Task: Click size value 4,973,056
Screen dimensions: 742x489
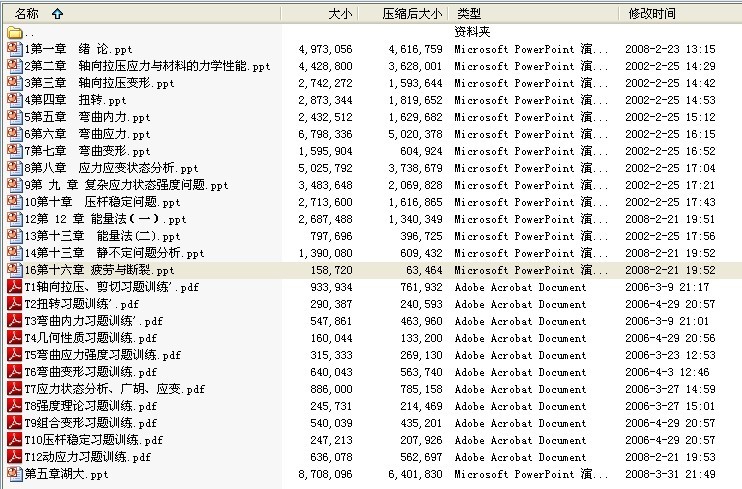Action: pyautogui.click(x=325, y=49)
